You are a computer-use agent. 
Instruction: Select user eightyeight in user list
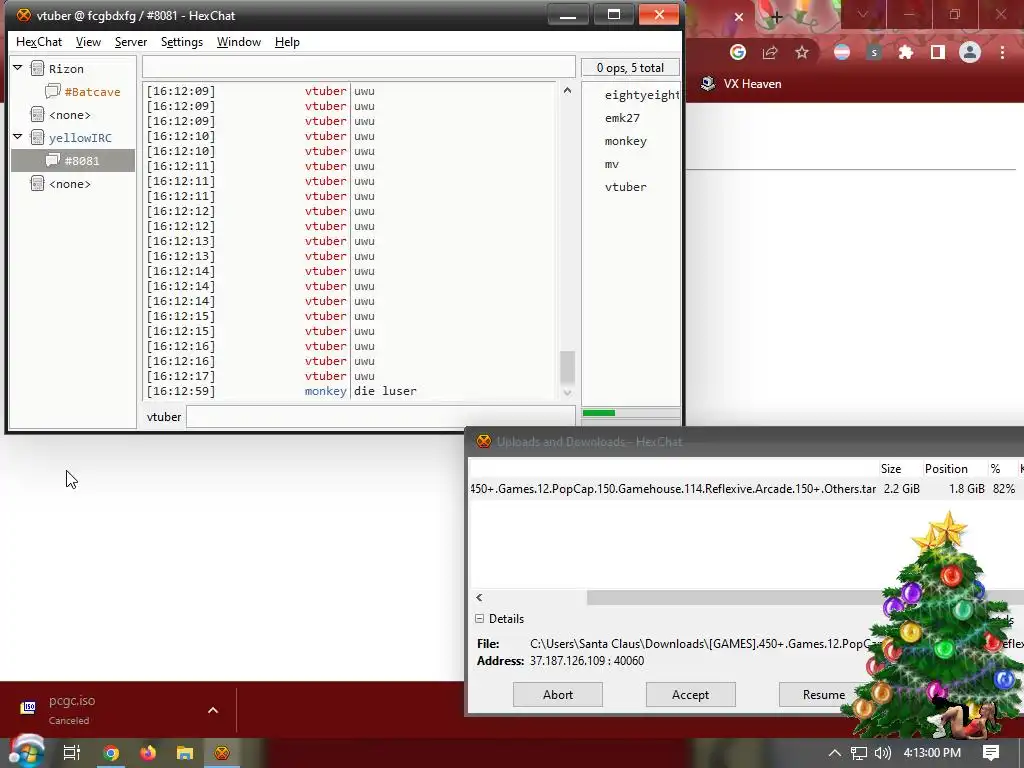click(x=642, y=95)
